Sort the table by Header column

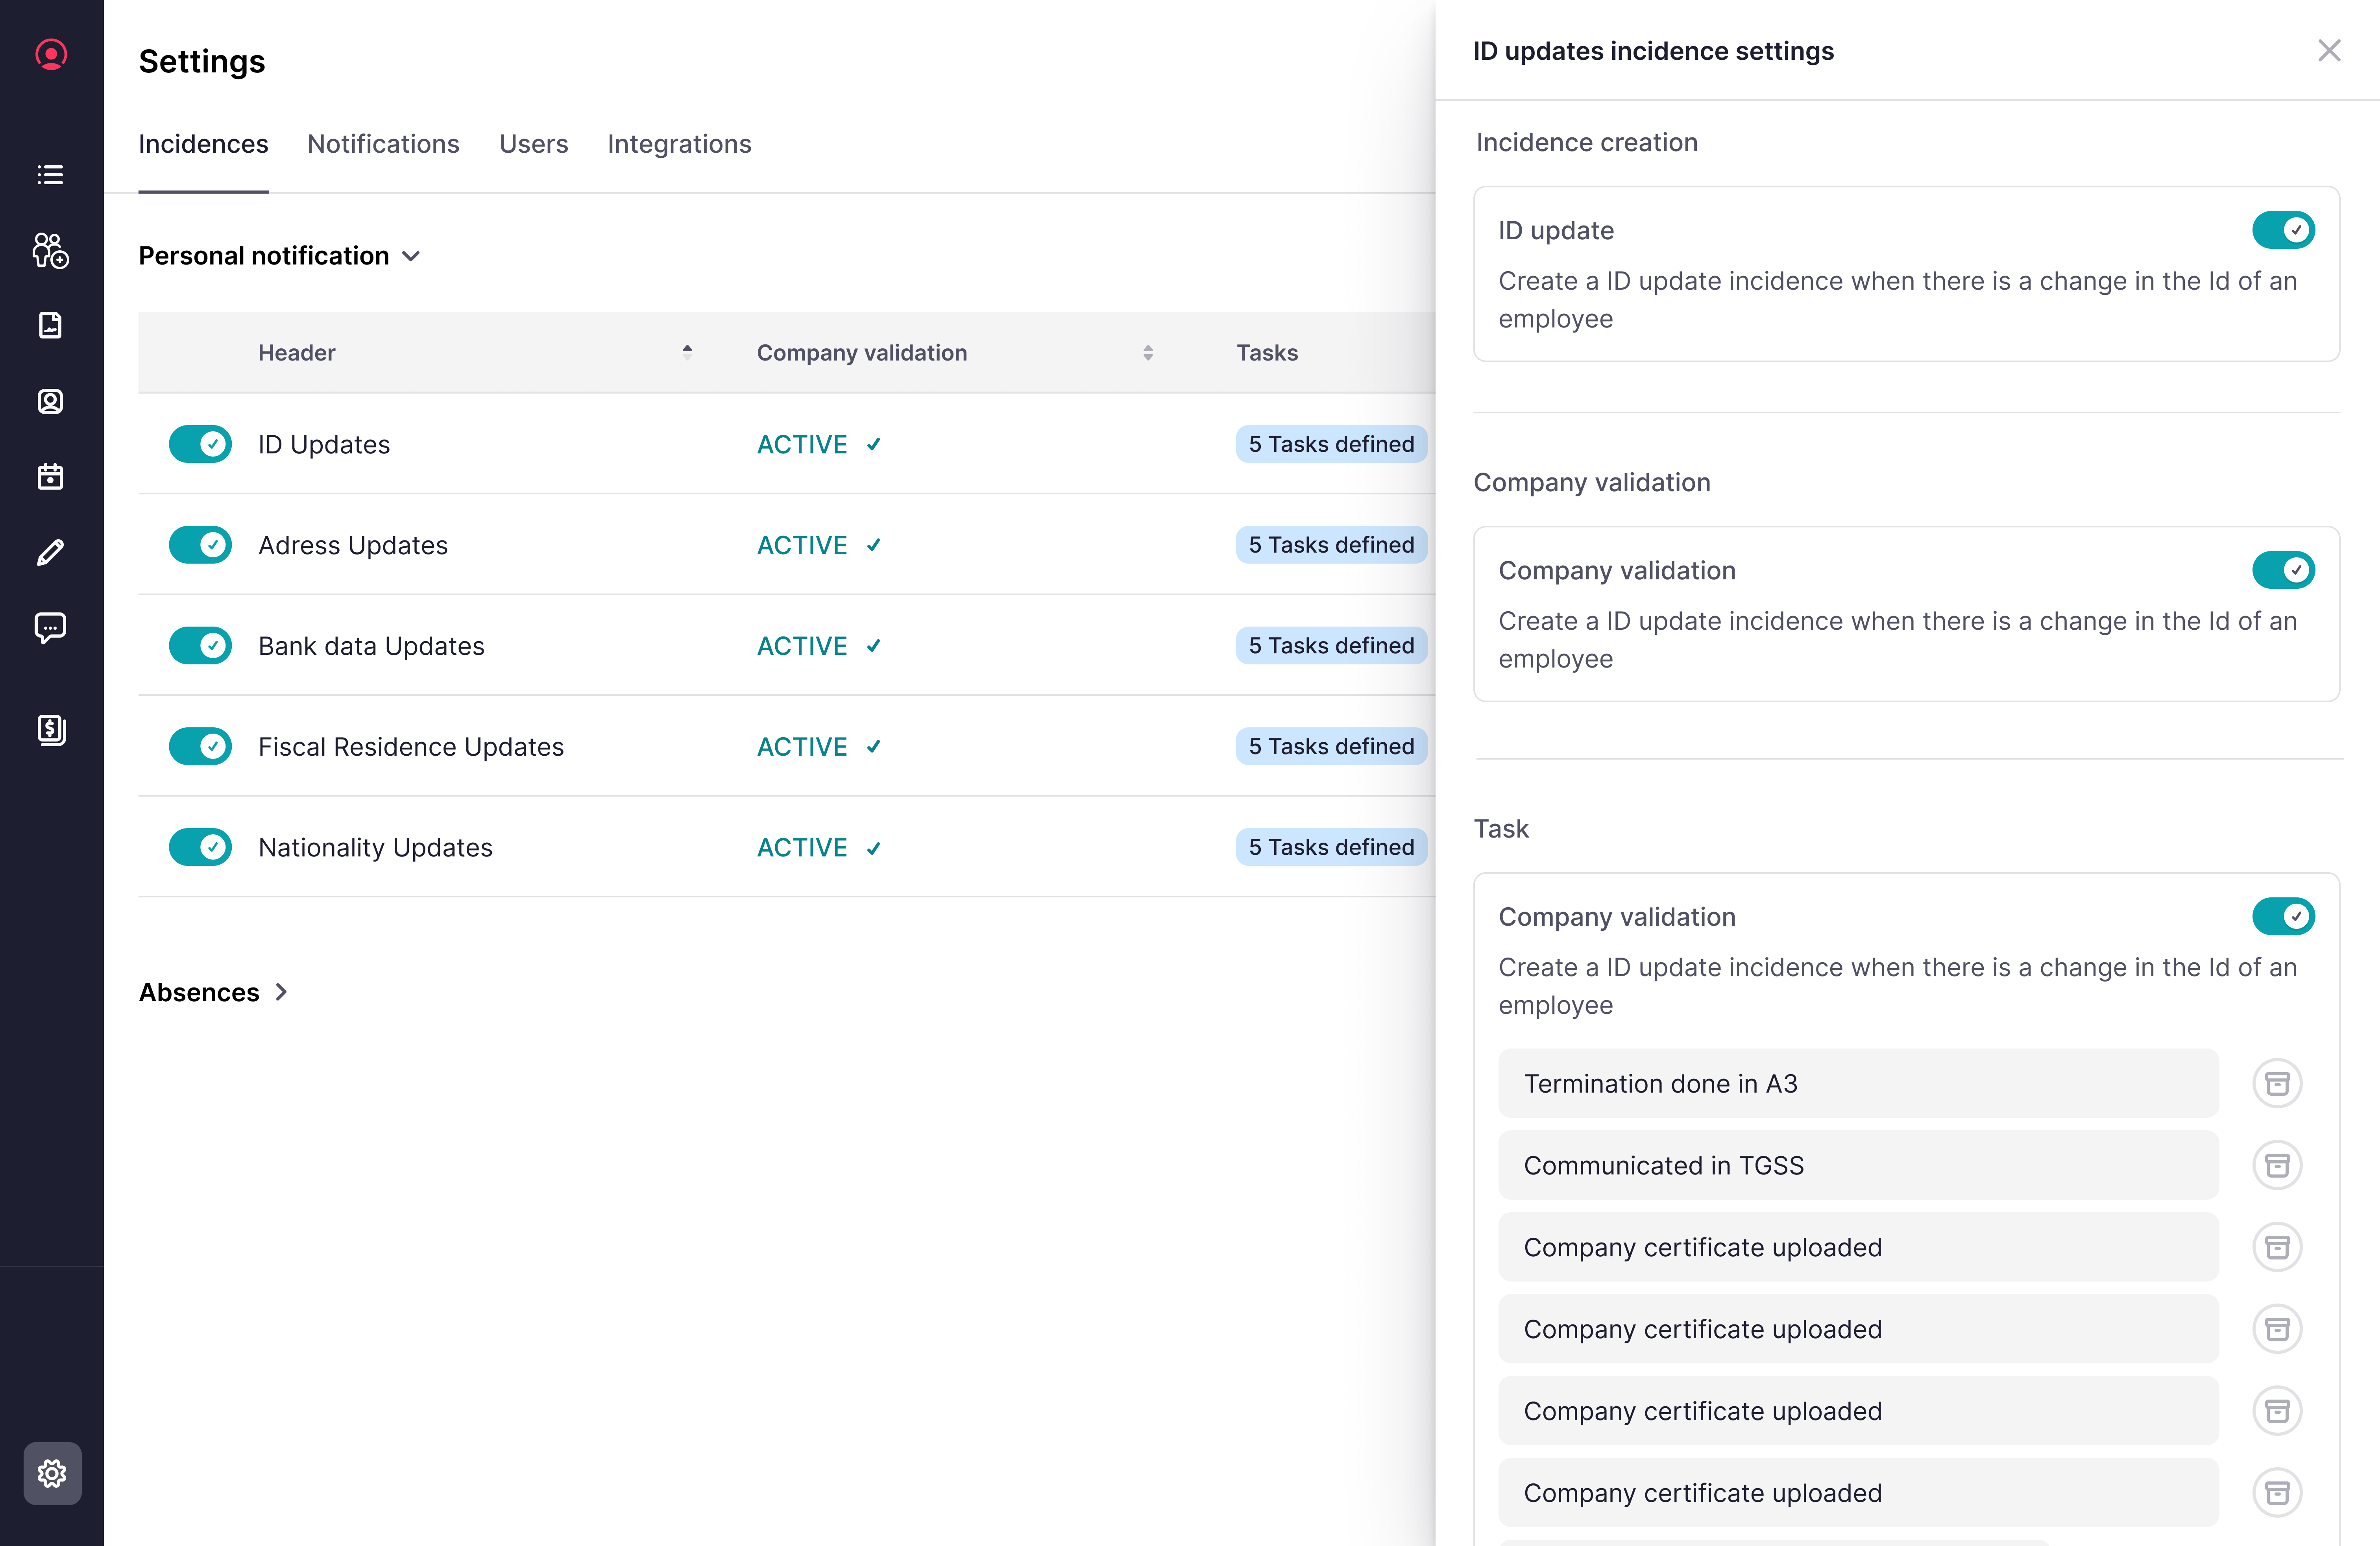coord(687,352)
